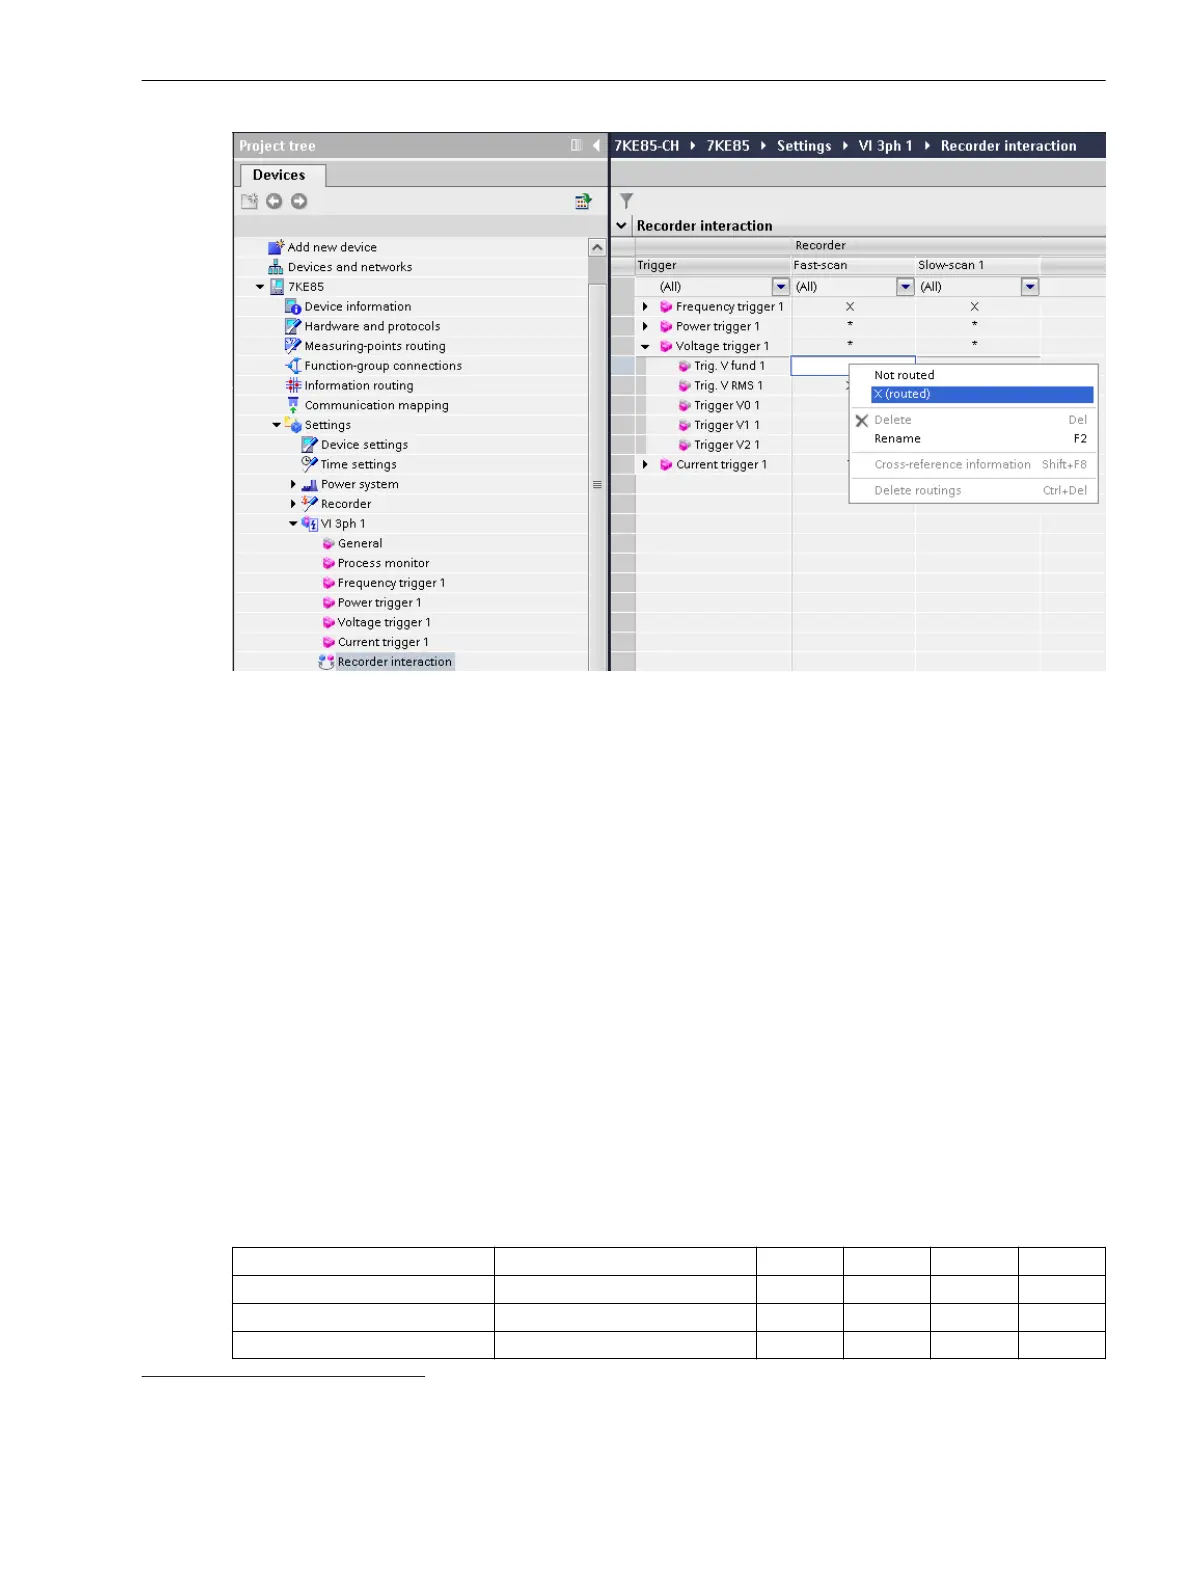Click 7KE85-CH in the breadcrumb
The width and height of the screenshot is (1191, 1587).
647,146
